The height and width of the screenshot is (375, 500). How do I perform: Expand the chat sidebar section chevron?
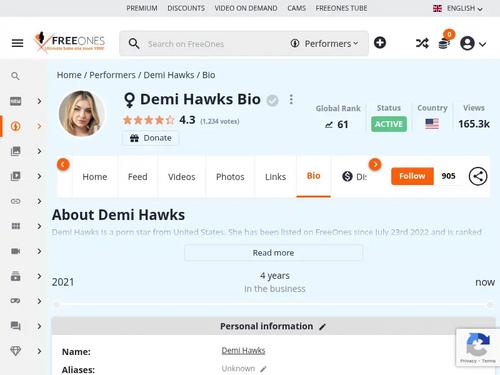(39, 326)
